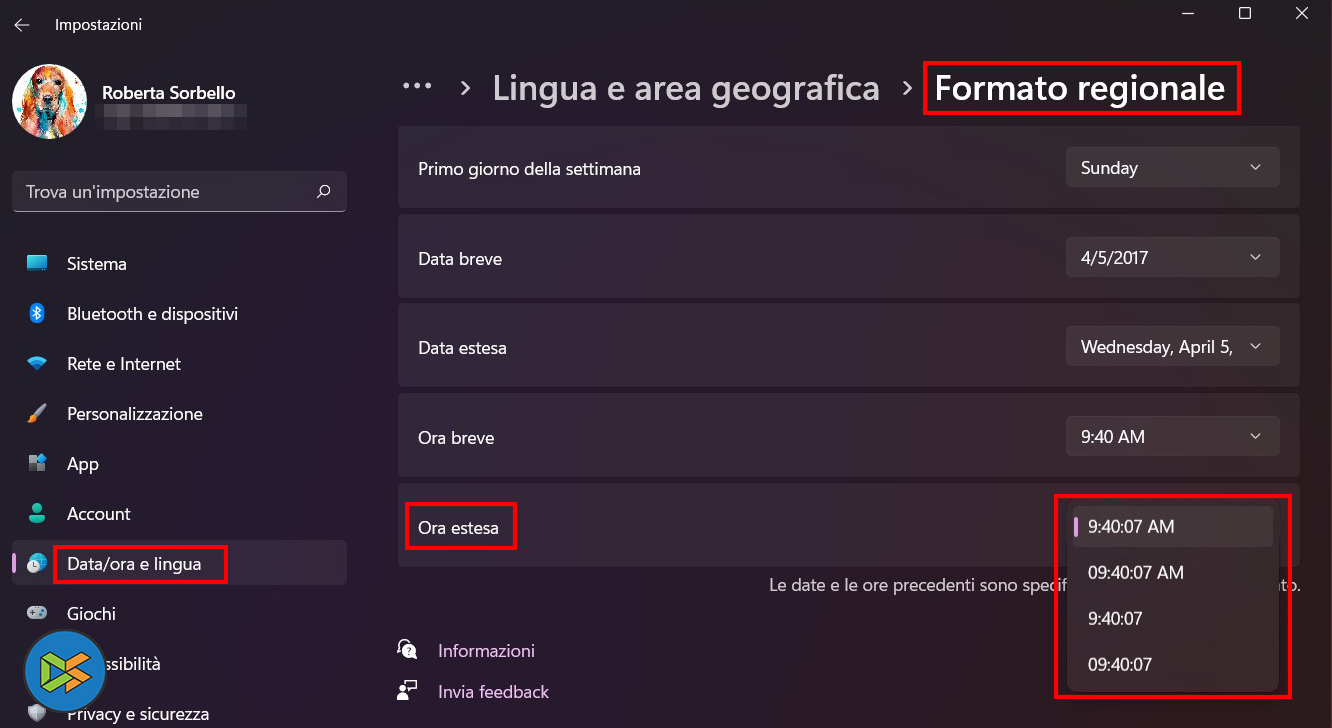
Task: Open the Primo giorno della settimana dropdown
Action: coord(1172,168)
